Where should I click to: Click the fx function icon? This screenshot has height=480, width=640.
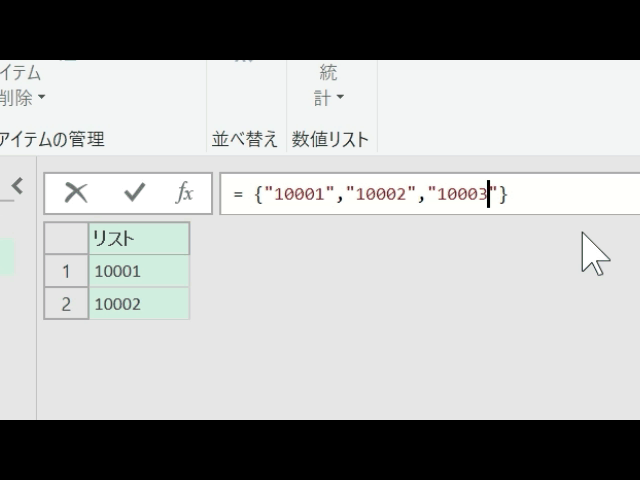184,193
